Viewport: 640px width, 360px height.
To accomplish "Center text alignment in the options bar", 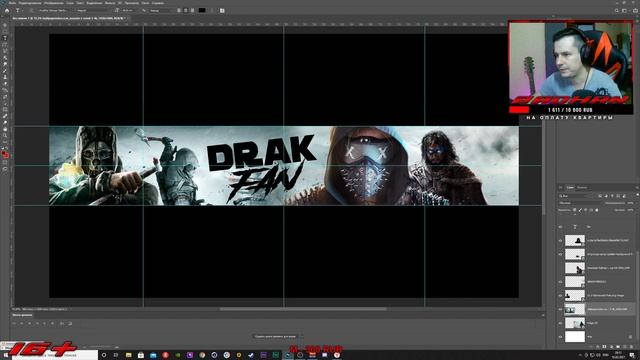I will (186, 10).
